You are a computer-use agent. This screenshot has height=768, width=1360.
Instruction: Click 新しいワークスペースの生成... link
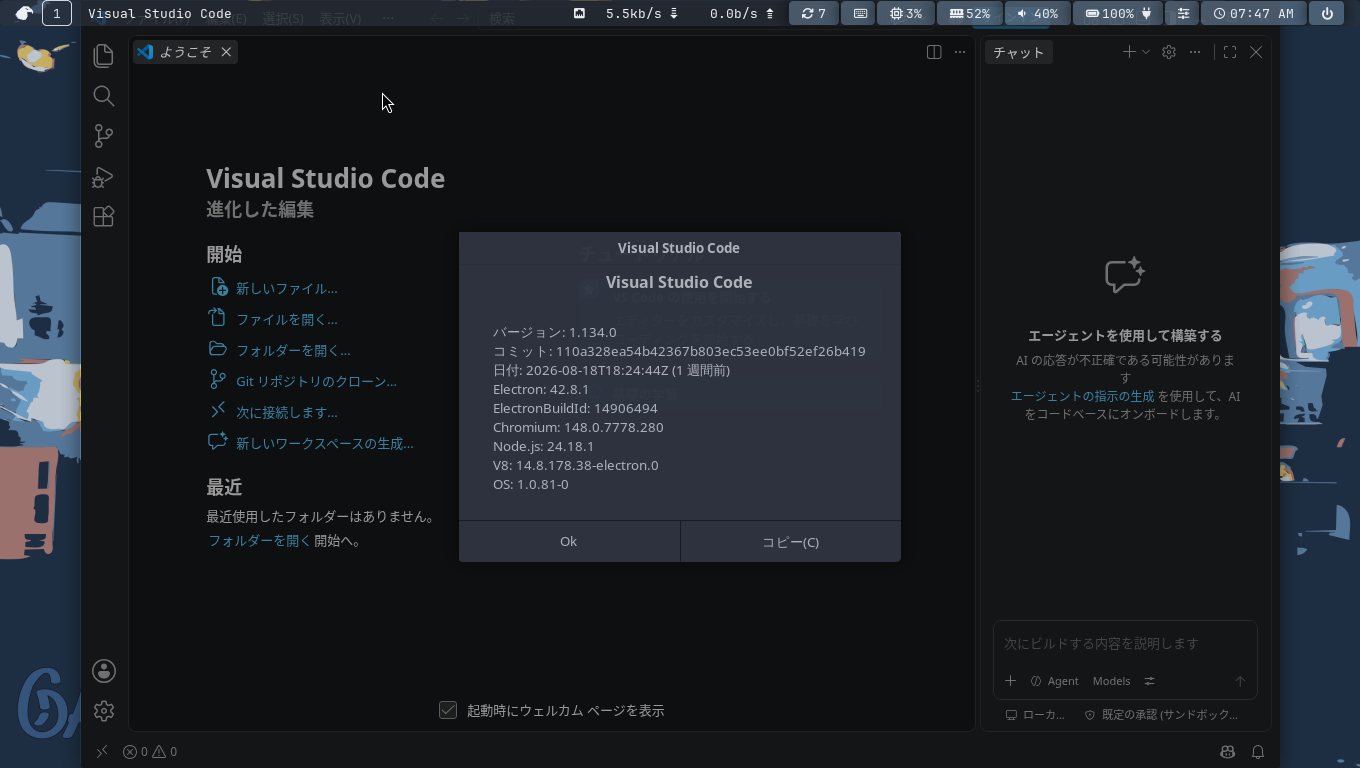tap(324, 443)
